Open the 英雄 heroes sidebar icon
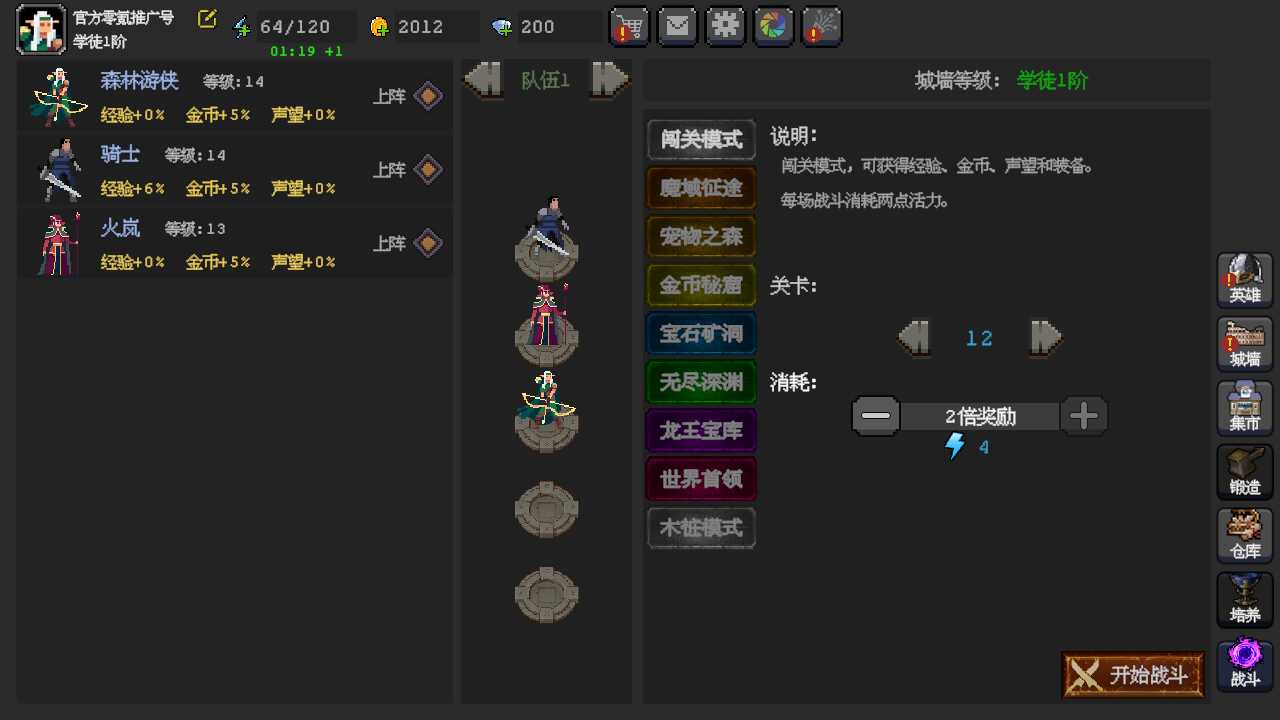The image size is (1280, 720). [1245, 280]
